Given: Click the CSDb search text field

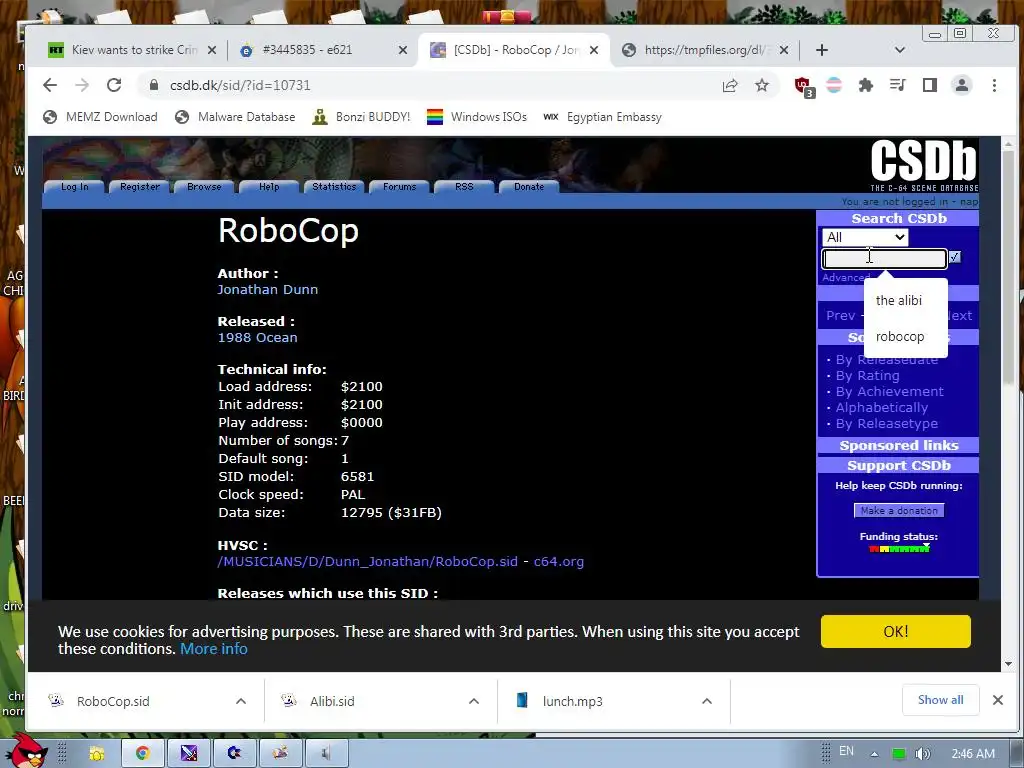Looking at the screenshot, I should [x=884, y=259].
